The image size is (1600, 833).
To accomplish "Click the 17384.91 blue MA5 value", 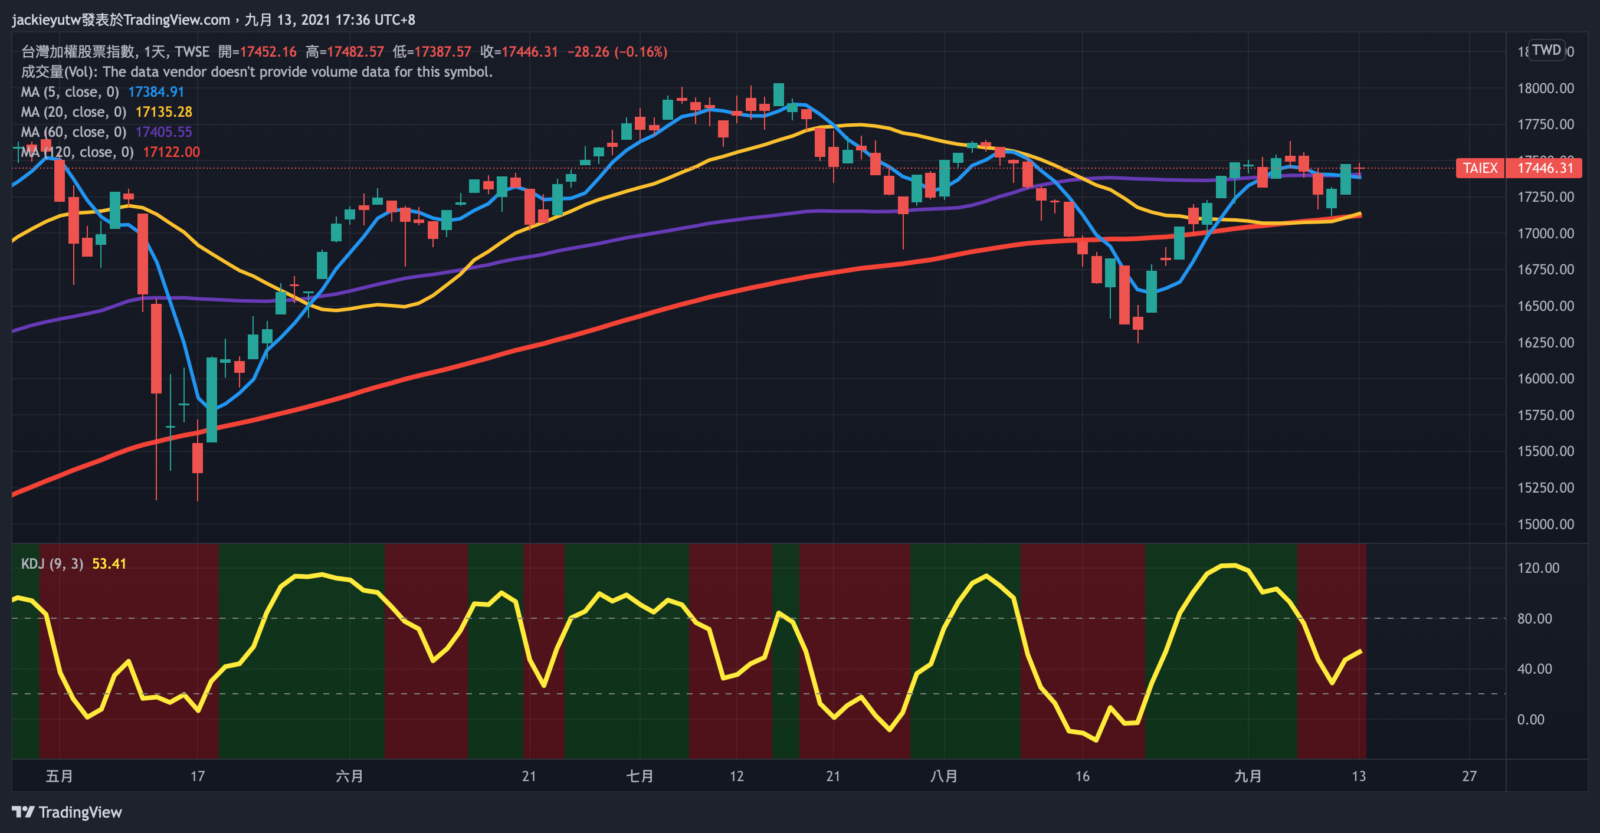I will tap(156, 92).
